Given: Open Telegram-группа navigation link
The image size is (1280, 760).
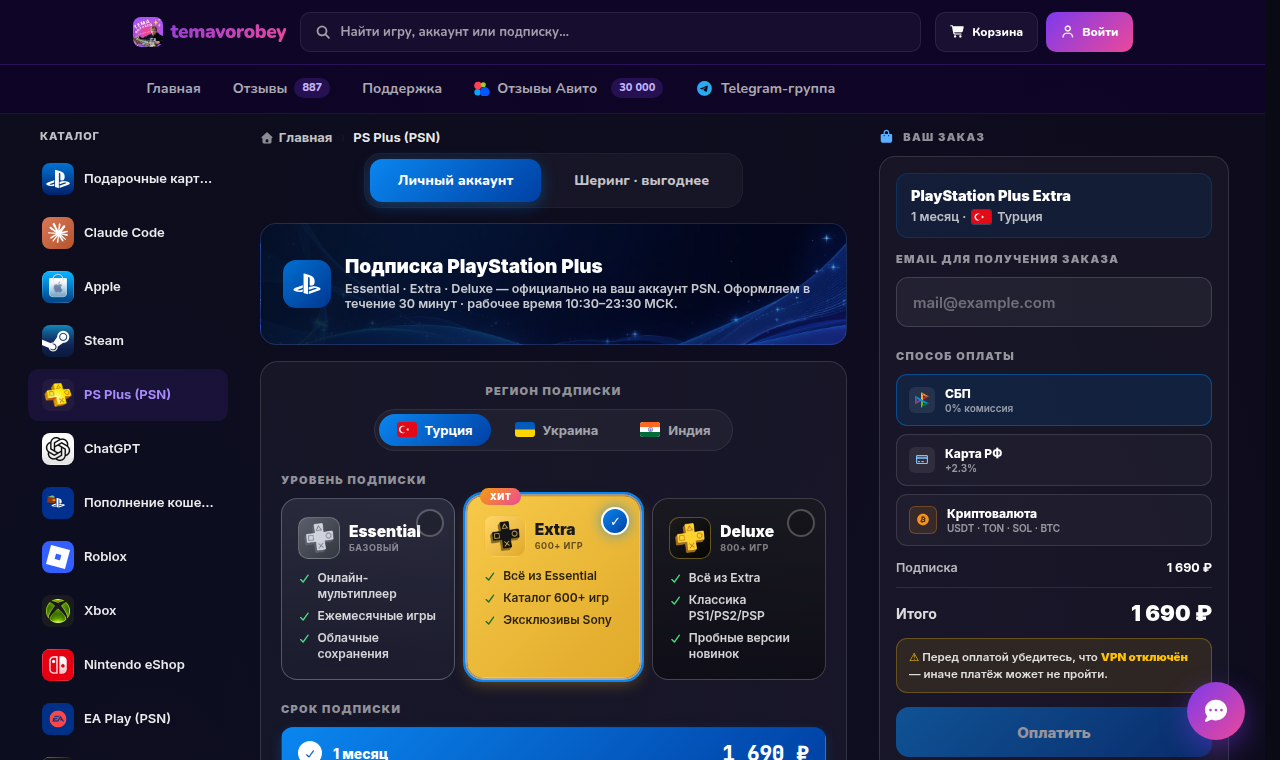Looking at the screenshot, I should (766, 89).
